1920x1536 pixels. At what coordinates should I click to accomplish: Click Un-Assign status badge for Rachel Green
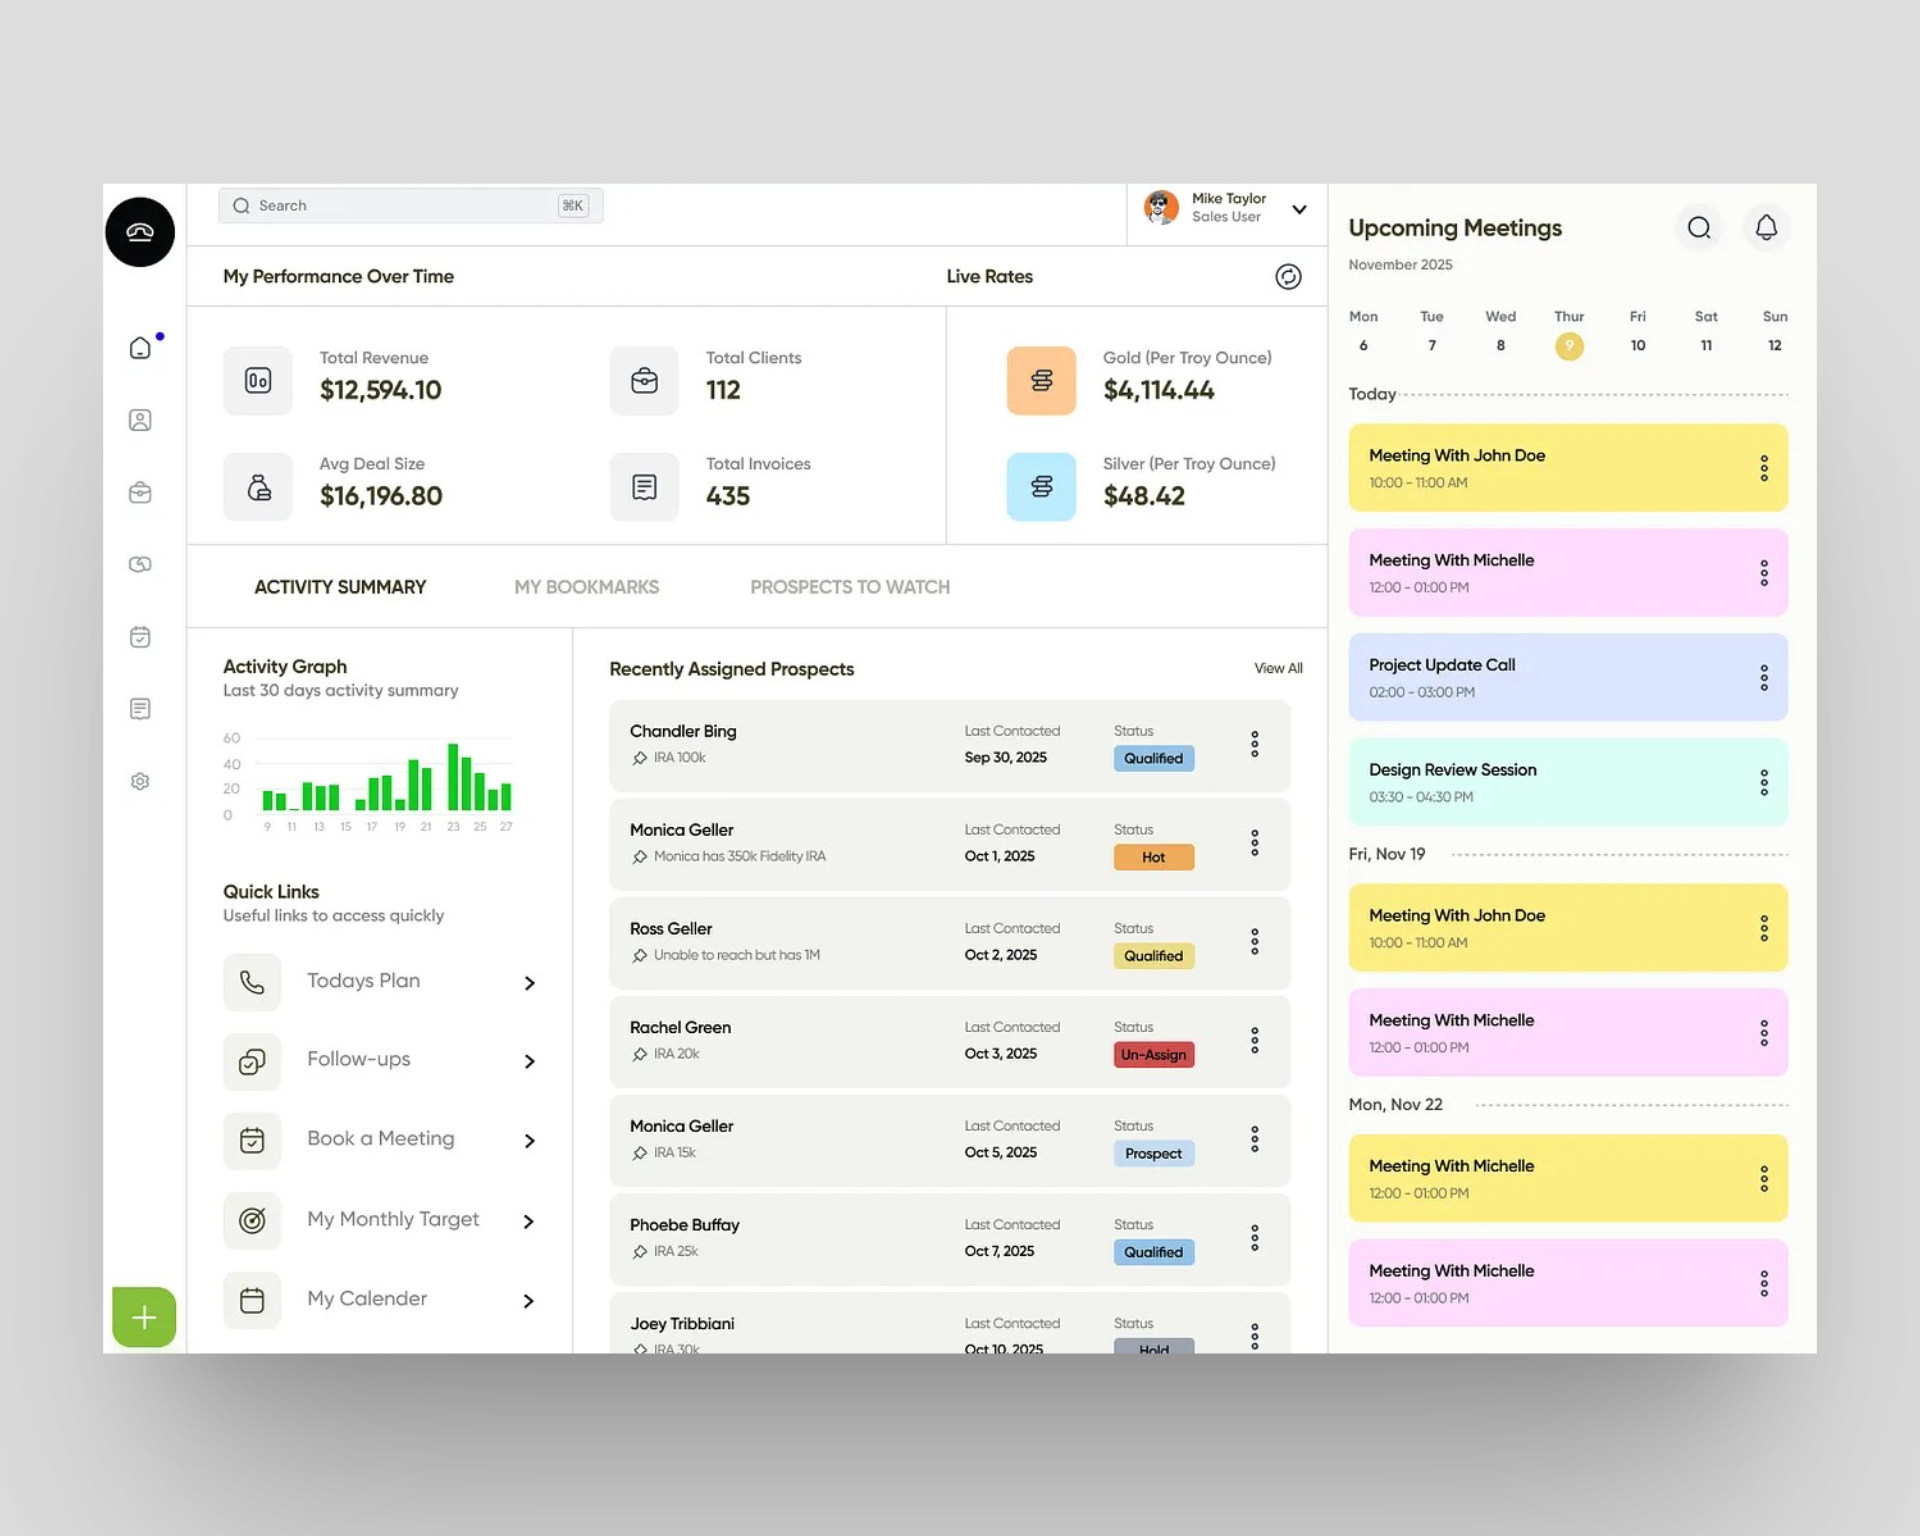pyautogui.click(x=1153, y=1054)
